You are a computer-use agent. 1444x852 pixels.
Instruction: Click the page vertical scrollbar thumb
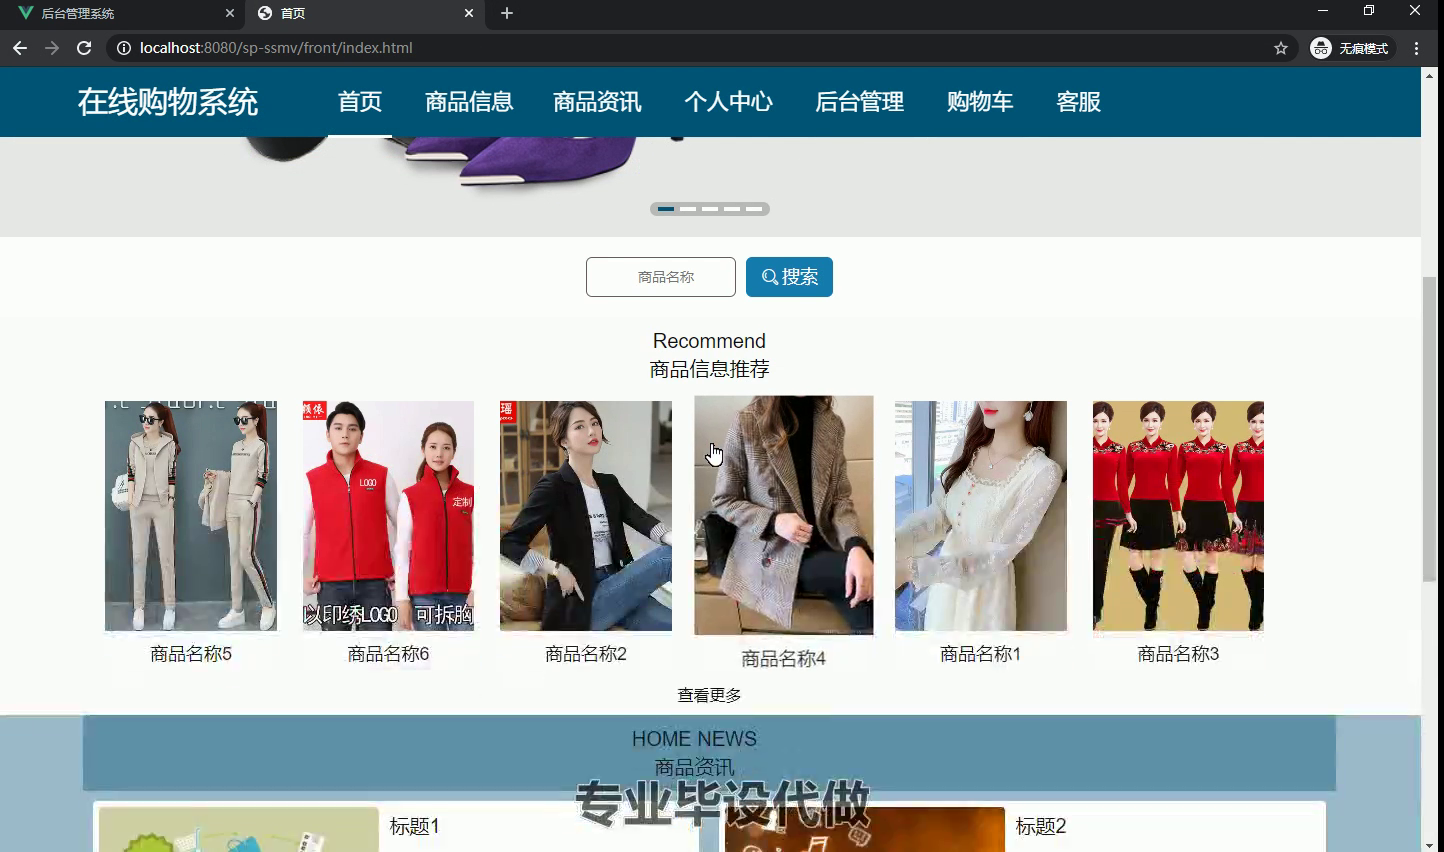pos(1430,430)
